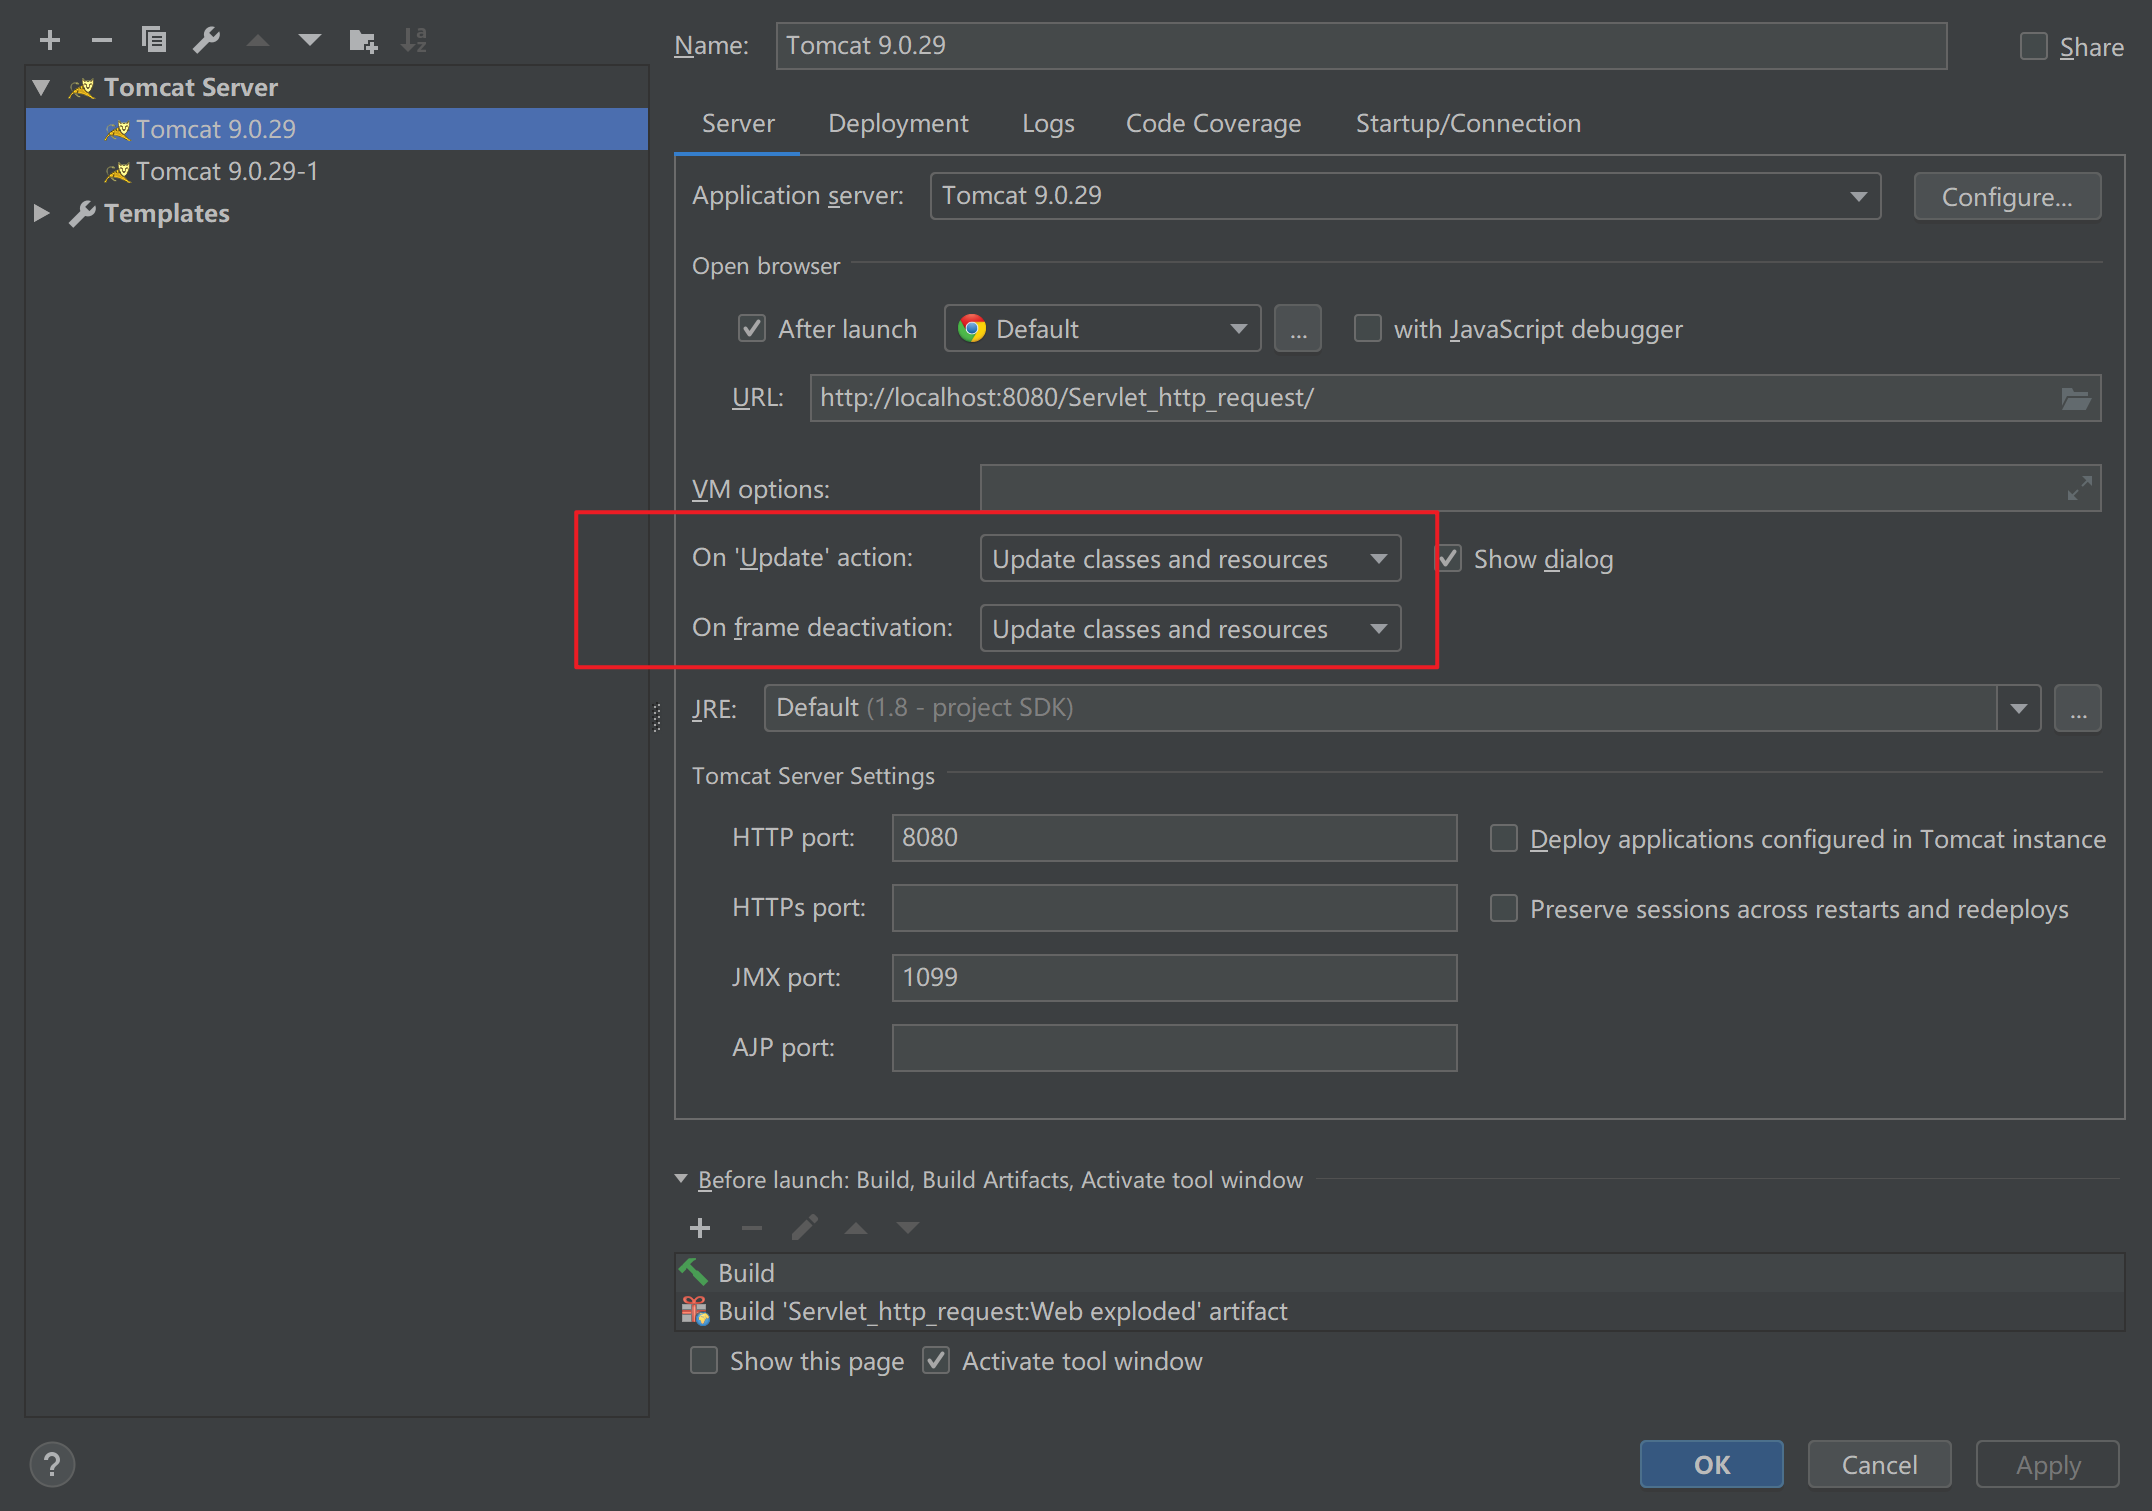2152x1511 pixels.
Task: Move before launch task up
Action: point(856,1228)
